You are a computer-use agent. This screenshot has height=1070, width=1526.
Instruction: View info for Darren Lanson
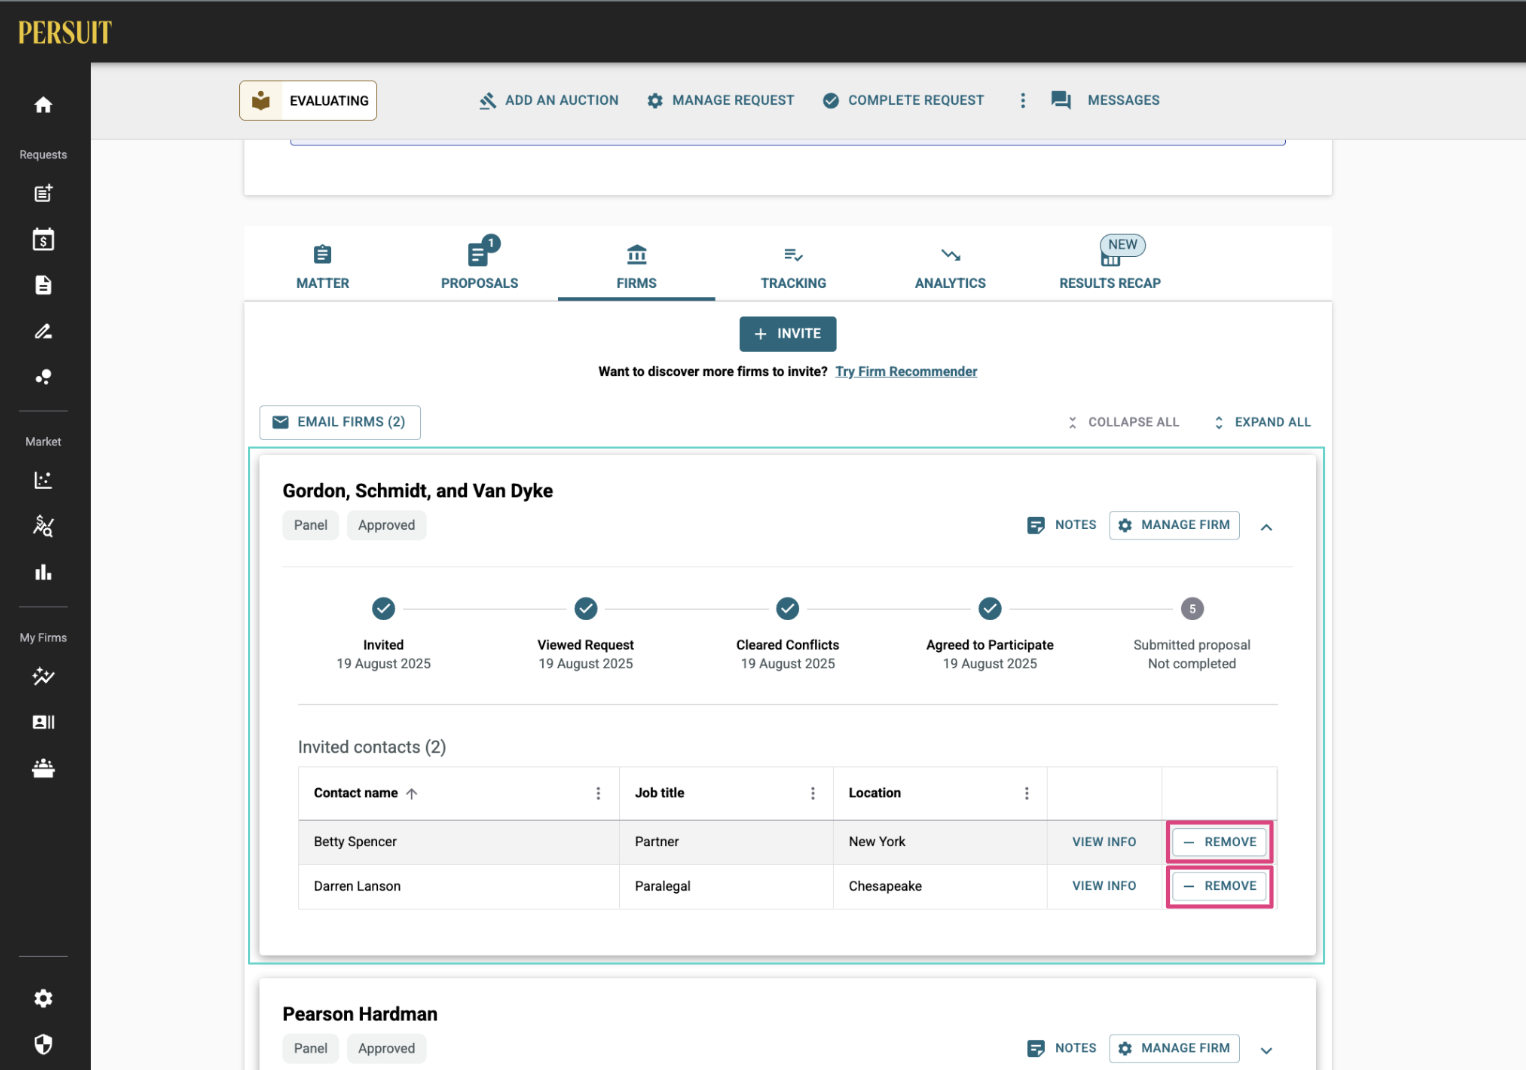[1104, 886]
